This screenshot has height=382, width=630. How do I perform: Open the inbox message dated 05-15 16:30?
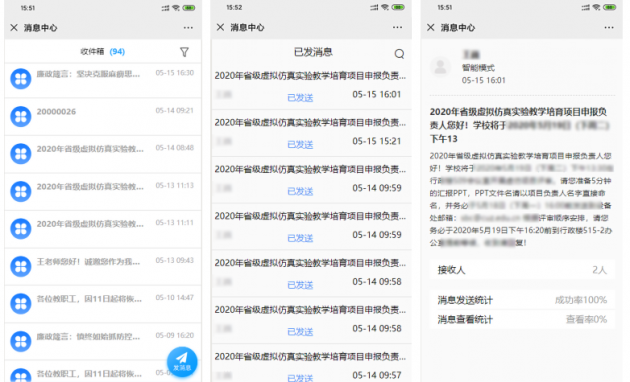click(103, 80)
